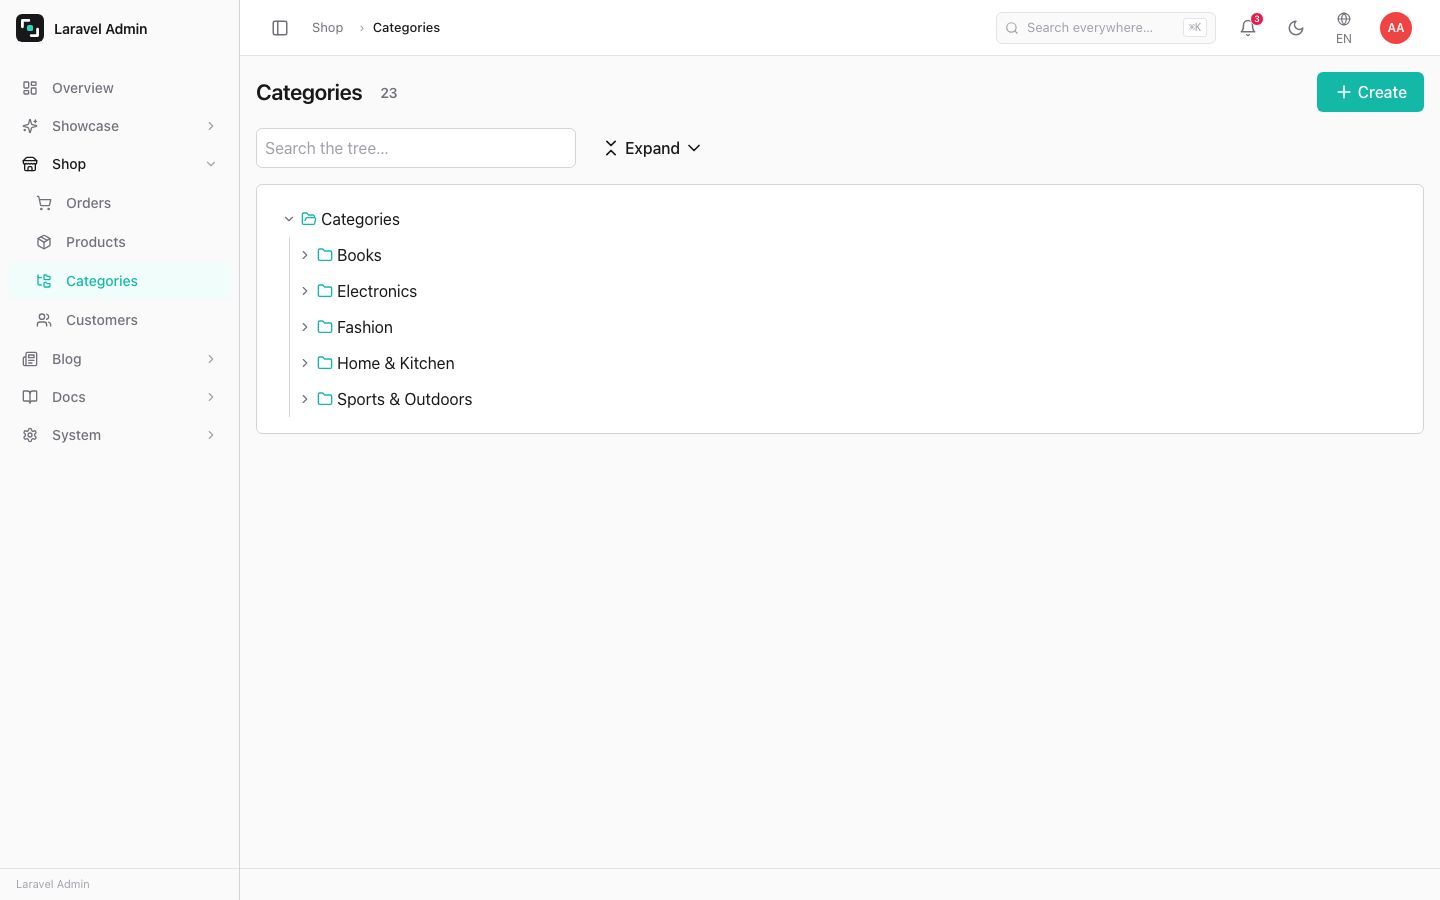The image size is (1440, 900).
Task: Focus the Search everywhere field
Action: (x=1106, y=28)
